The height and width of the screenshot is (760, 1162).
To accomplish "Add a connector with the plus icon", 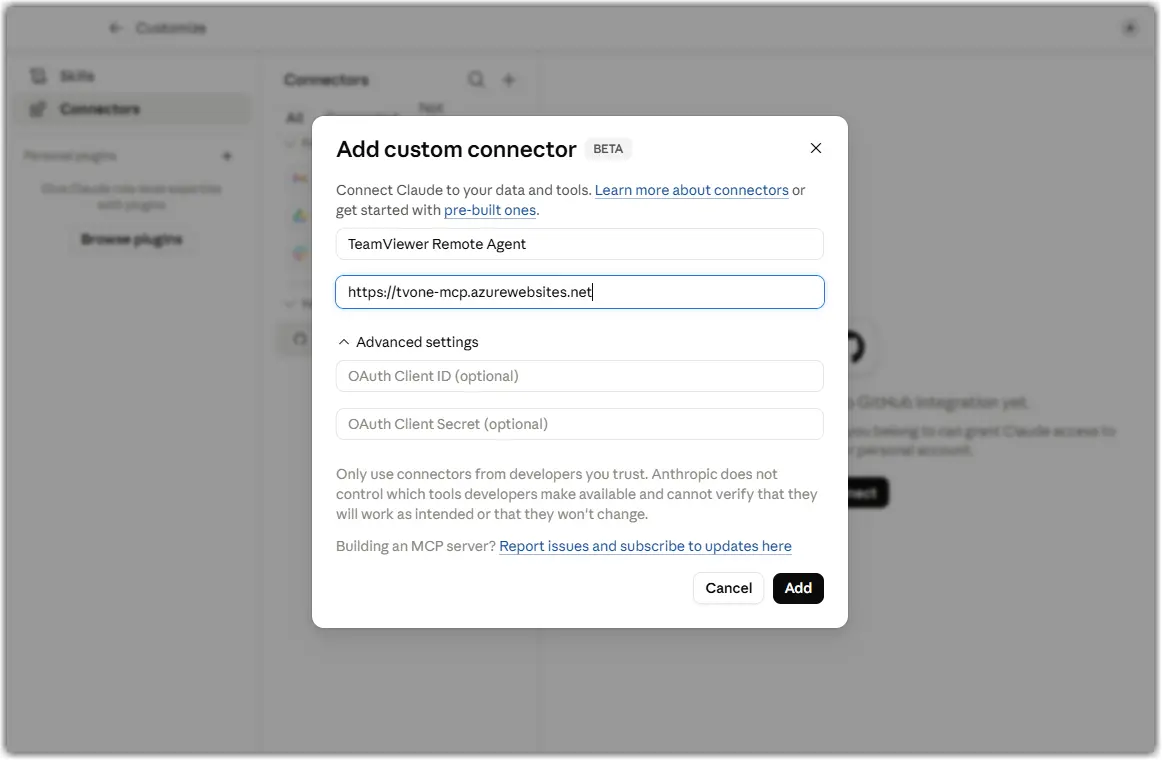I will pos(508,79).
